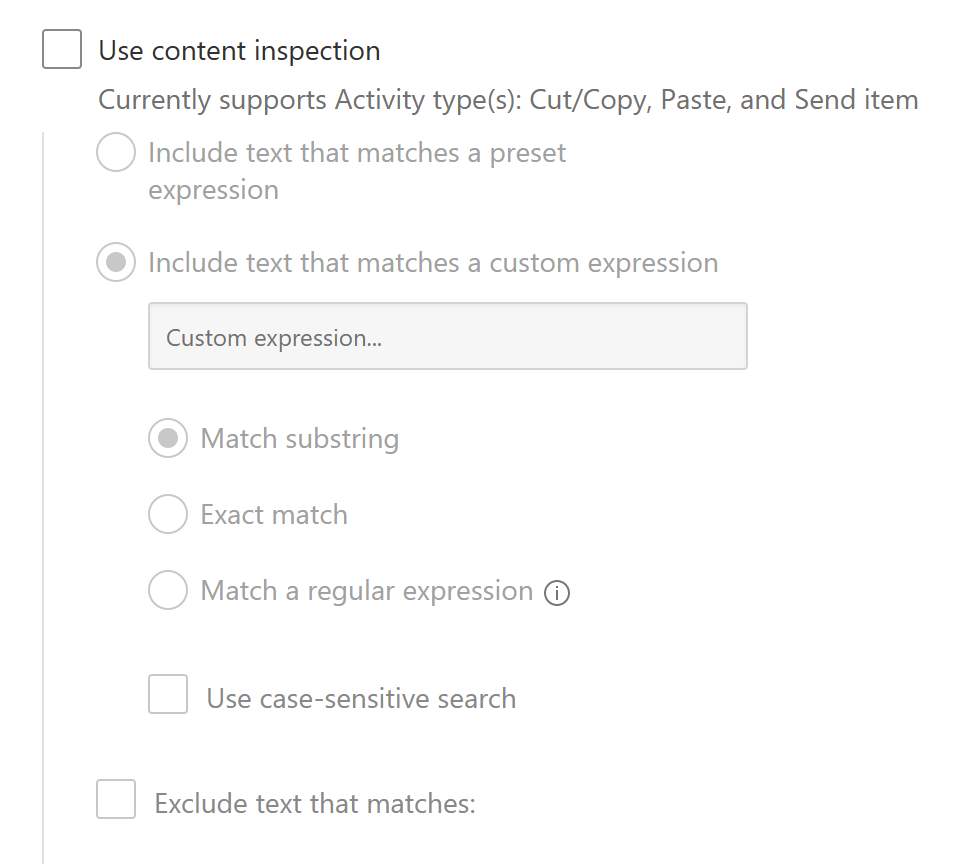Pick the Match a regular expression radio
Image resolution: width=963 pixels, height=864 pixels.
click(x=168, y=590)
